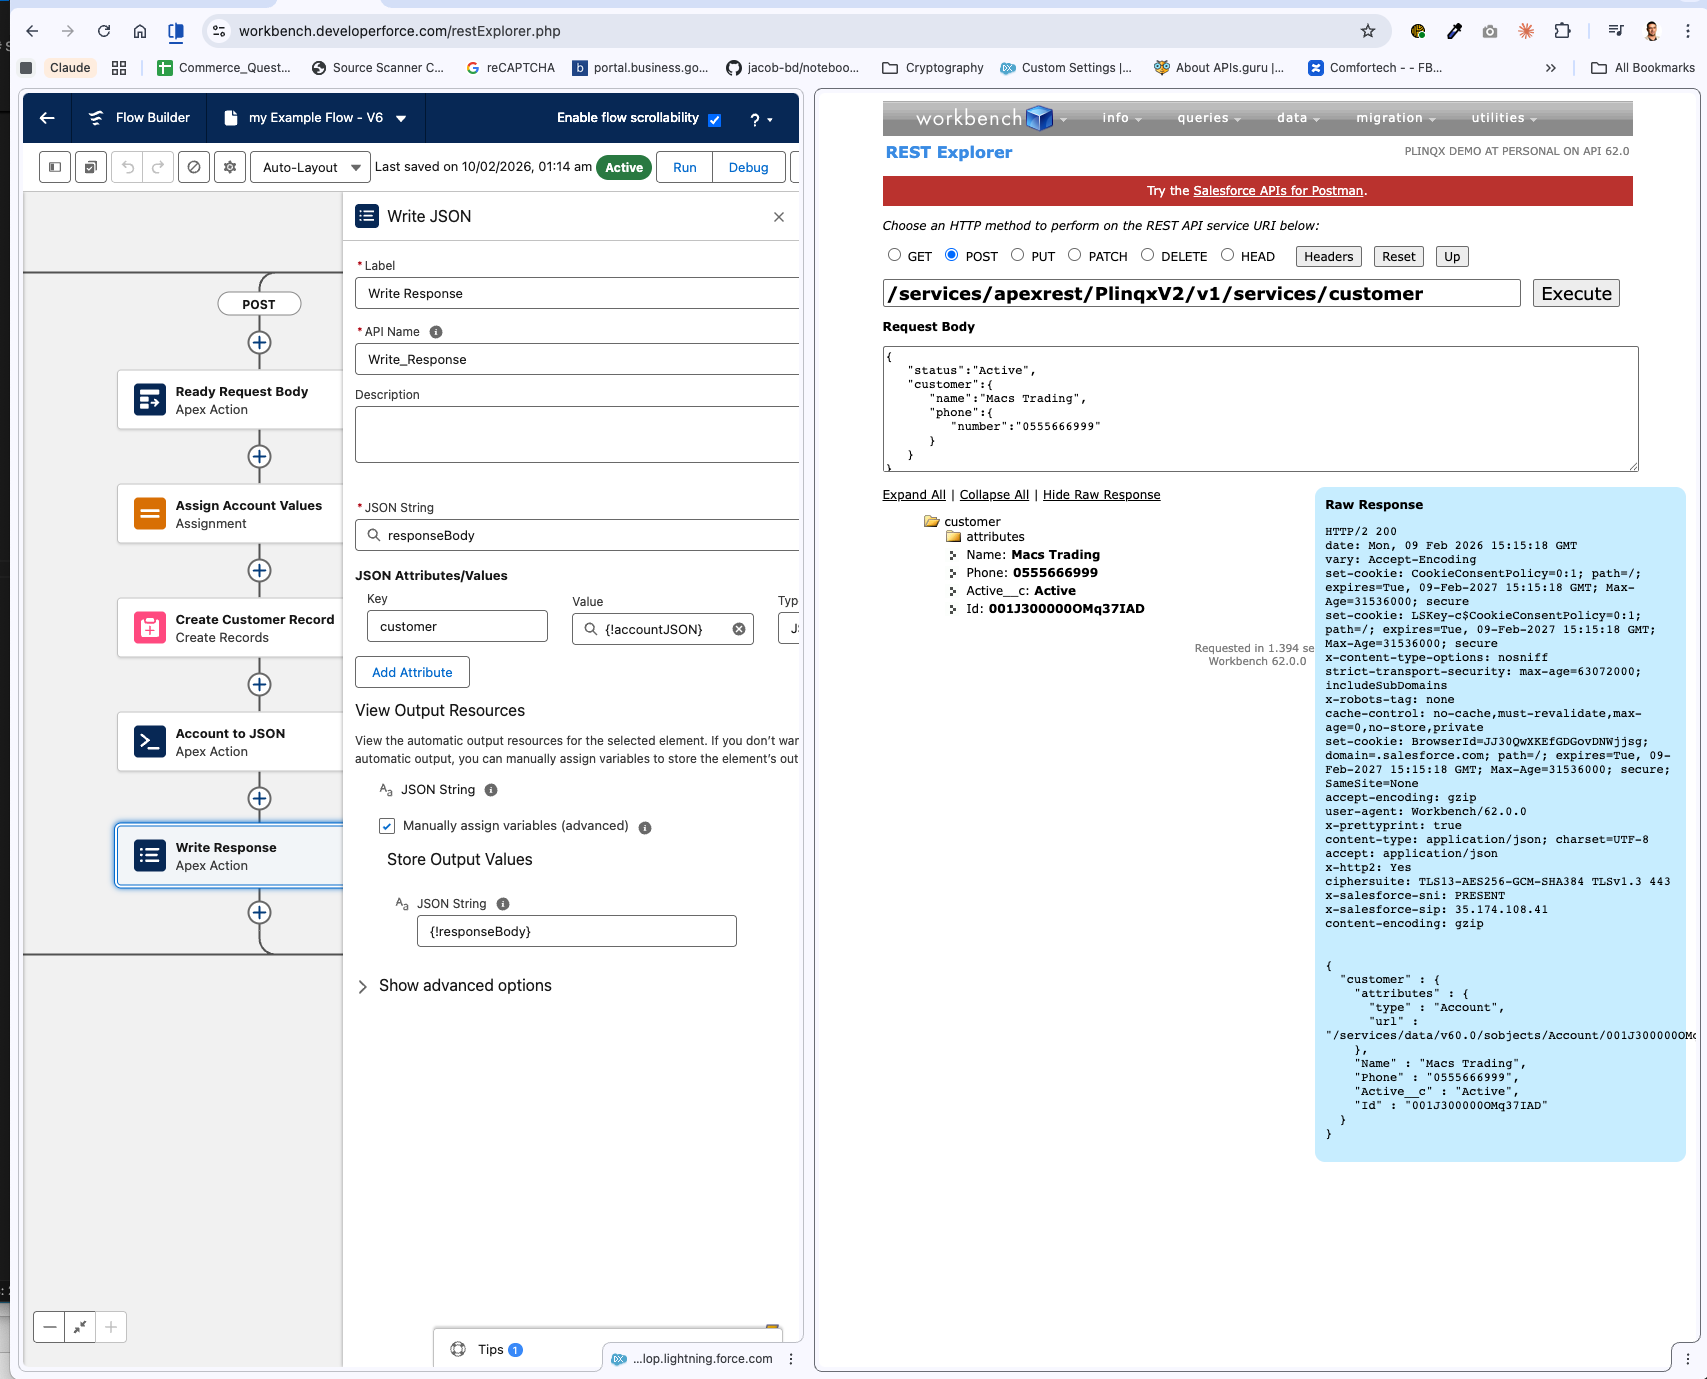Edit the Label field Write Response
This screenshot has height=1379, width=1707.
click(x=577, y=294)
